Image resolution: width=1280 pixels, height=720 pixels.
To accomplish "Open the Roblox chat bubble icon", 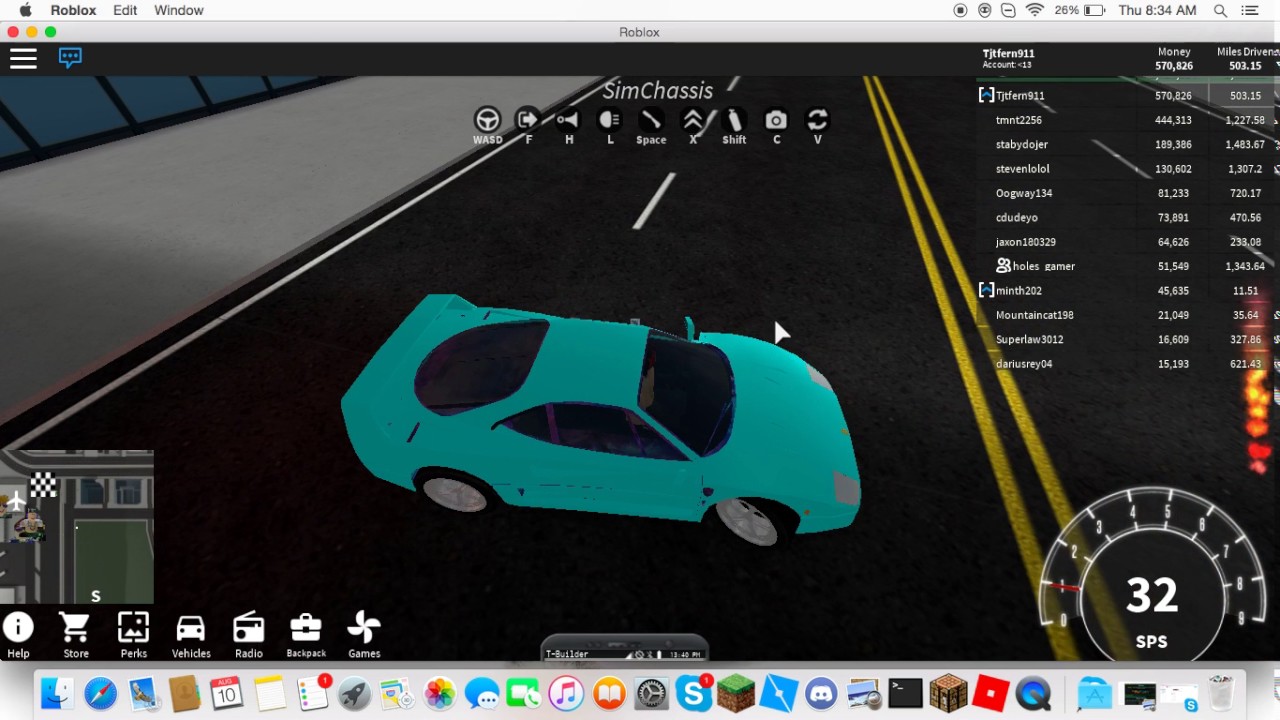I will [70, 57].
